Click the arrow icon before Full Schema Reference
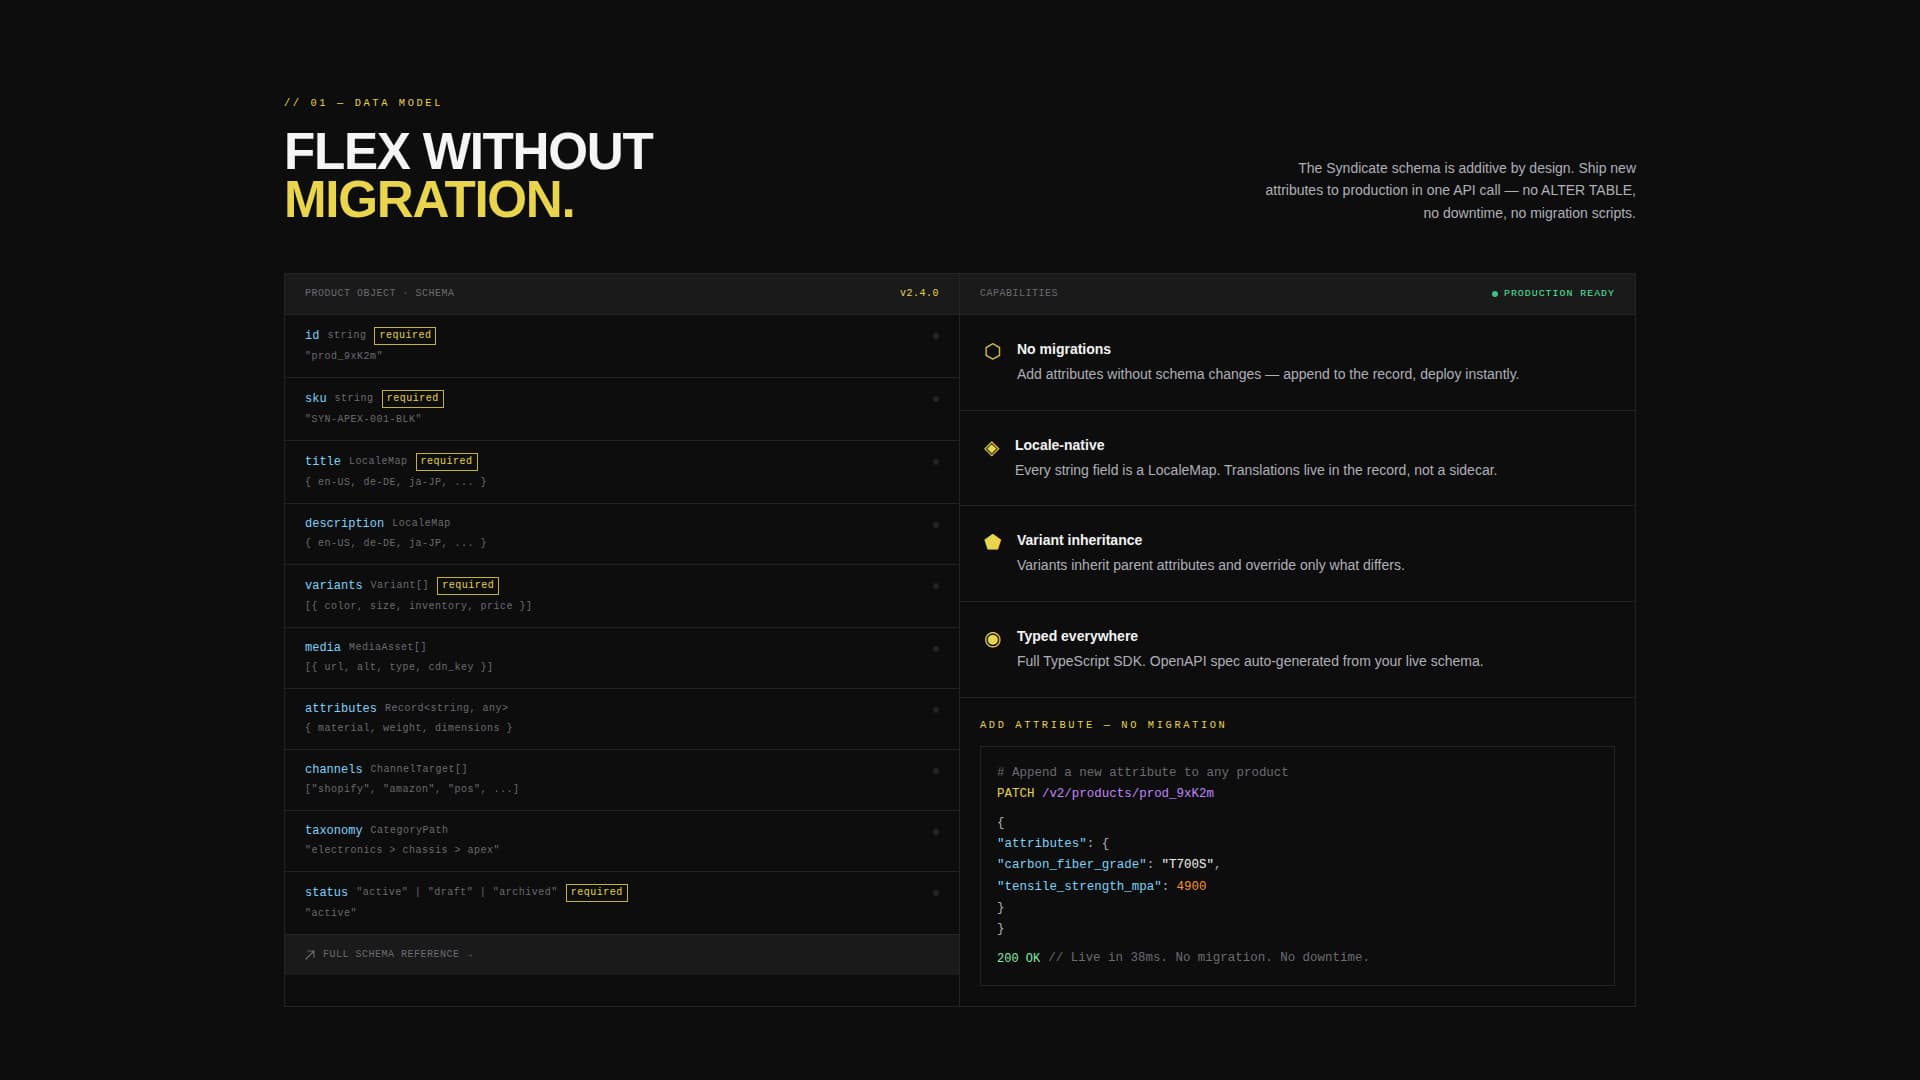This screenshot has width=1920, height=1080. pos(310,954)
